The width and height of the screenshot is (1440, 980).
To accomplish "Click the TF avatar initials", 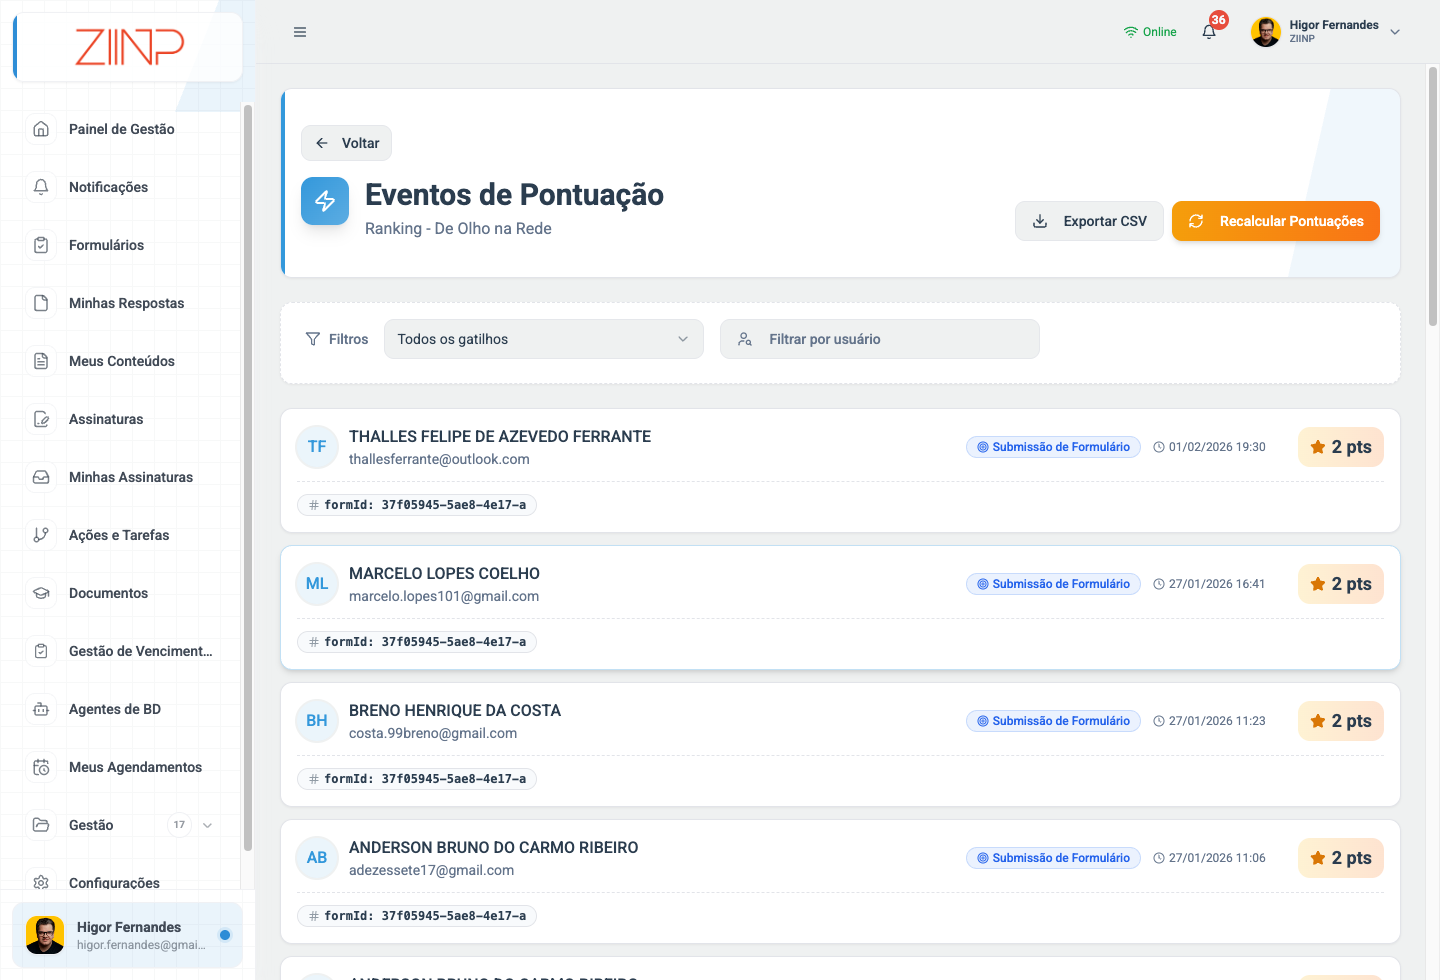I will (x=317, y=447).
